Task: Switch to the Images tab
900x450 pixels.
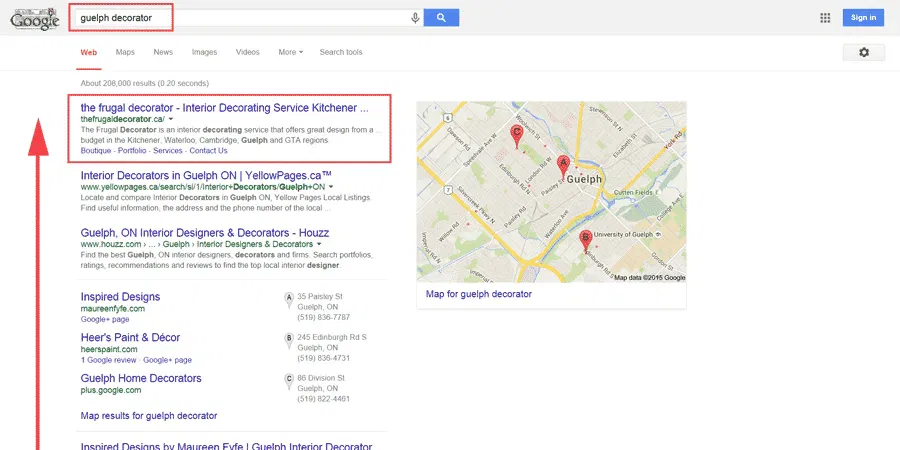Action: tap(204, 52)
